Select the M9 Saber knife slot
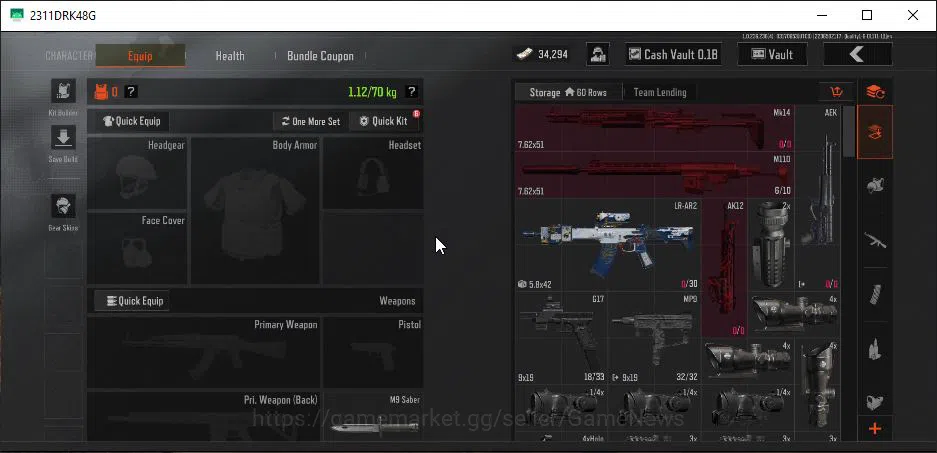 click(373, 417)
